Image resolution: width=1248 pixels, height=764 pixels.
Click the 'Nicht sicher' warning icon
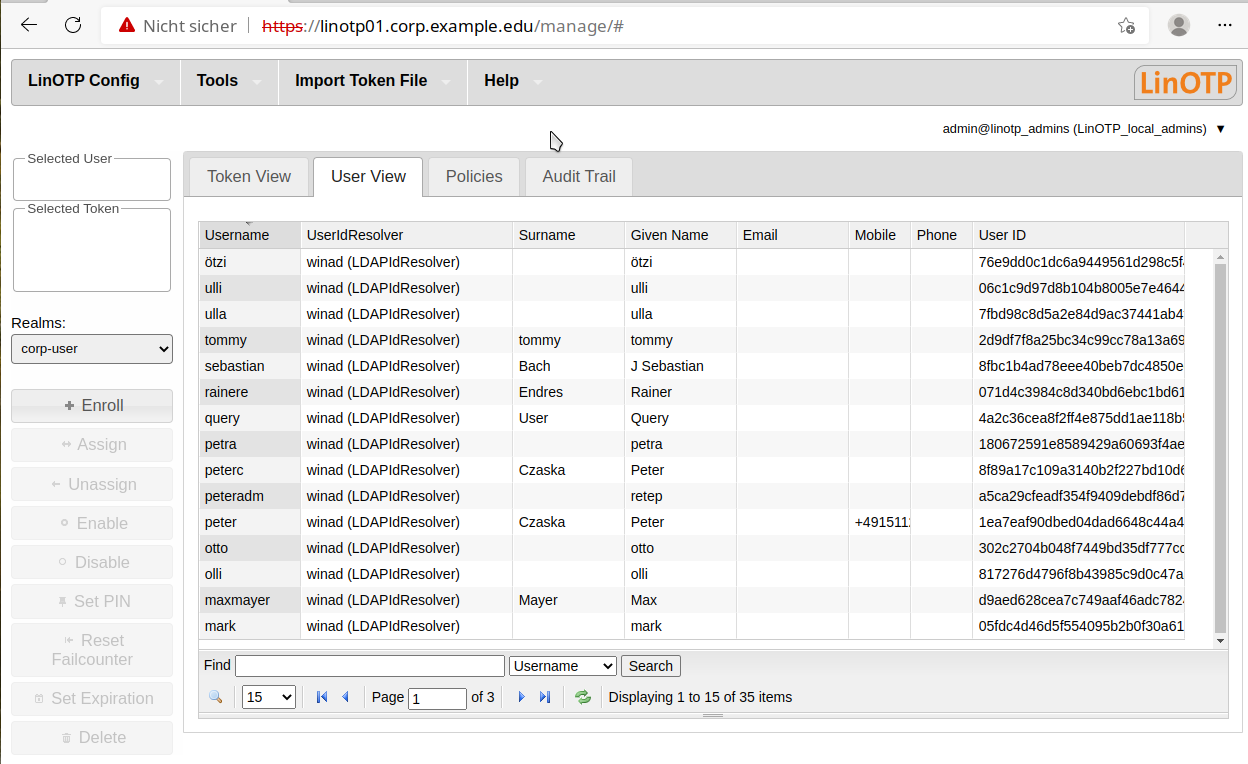127,26
